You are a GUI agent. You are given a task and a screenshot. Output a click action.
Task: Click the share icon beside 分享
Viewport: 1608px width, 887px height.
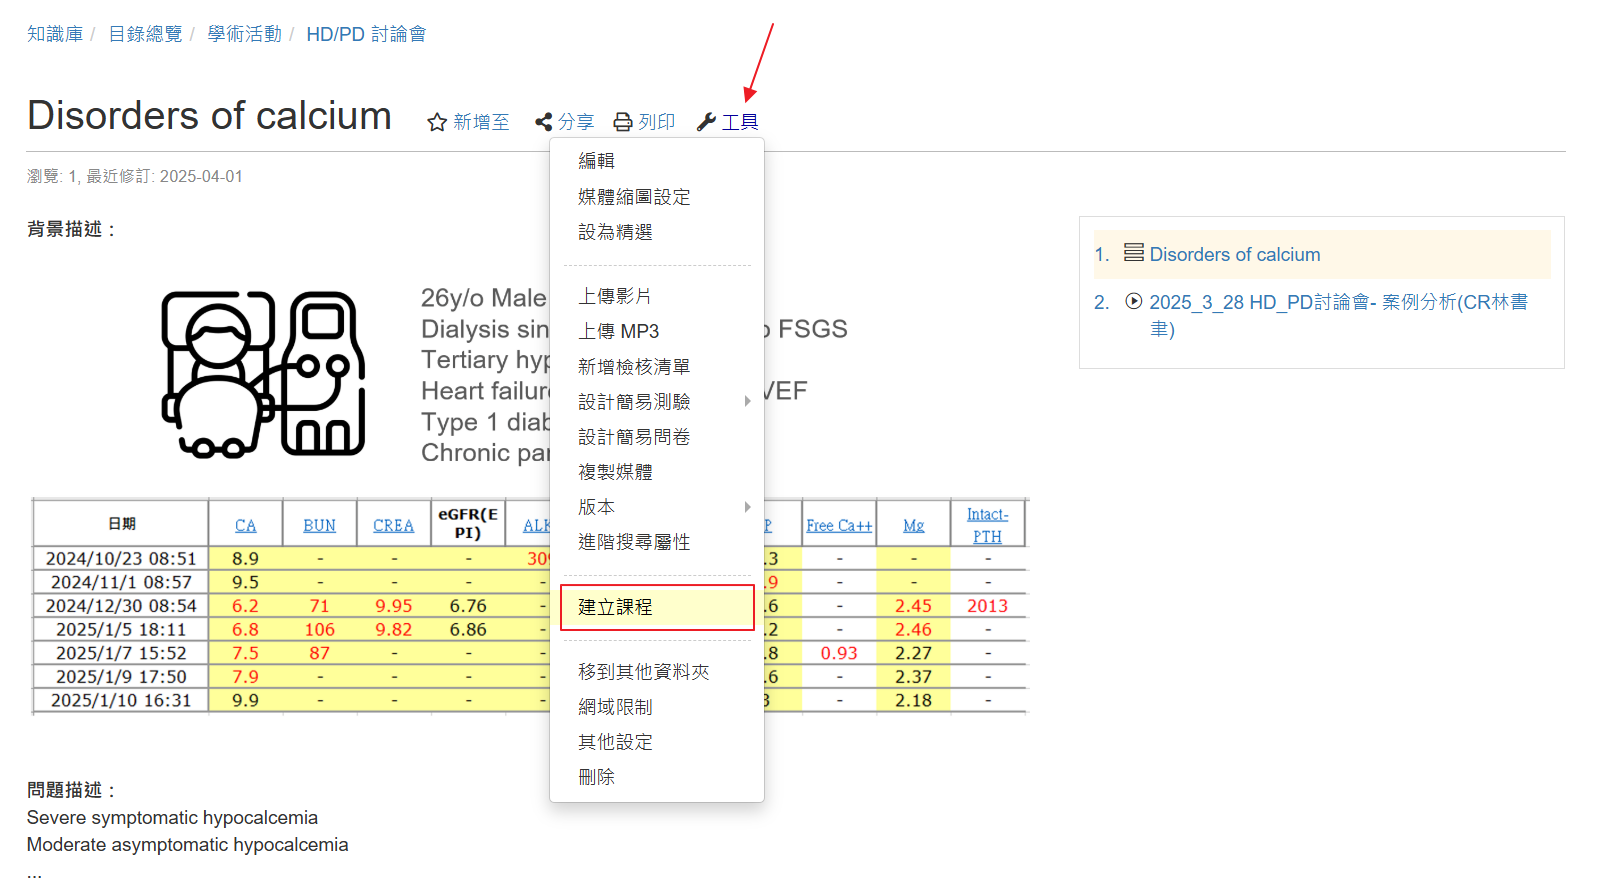544,122
